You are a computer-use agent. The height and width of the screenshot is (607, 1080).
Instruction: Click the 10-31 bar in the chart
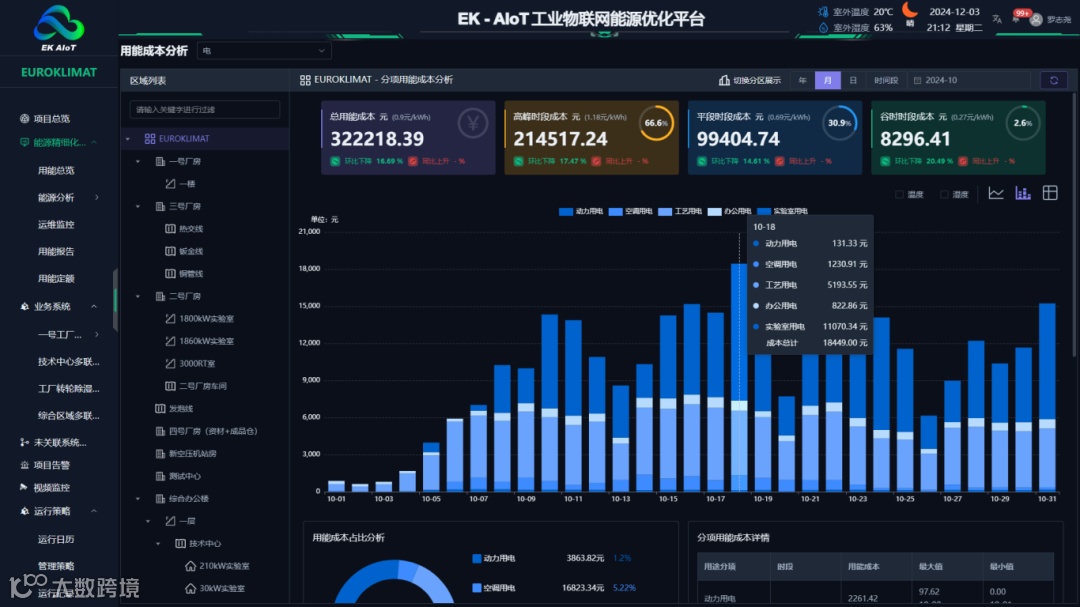point(1047,397)
